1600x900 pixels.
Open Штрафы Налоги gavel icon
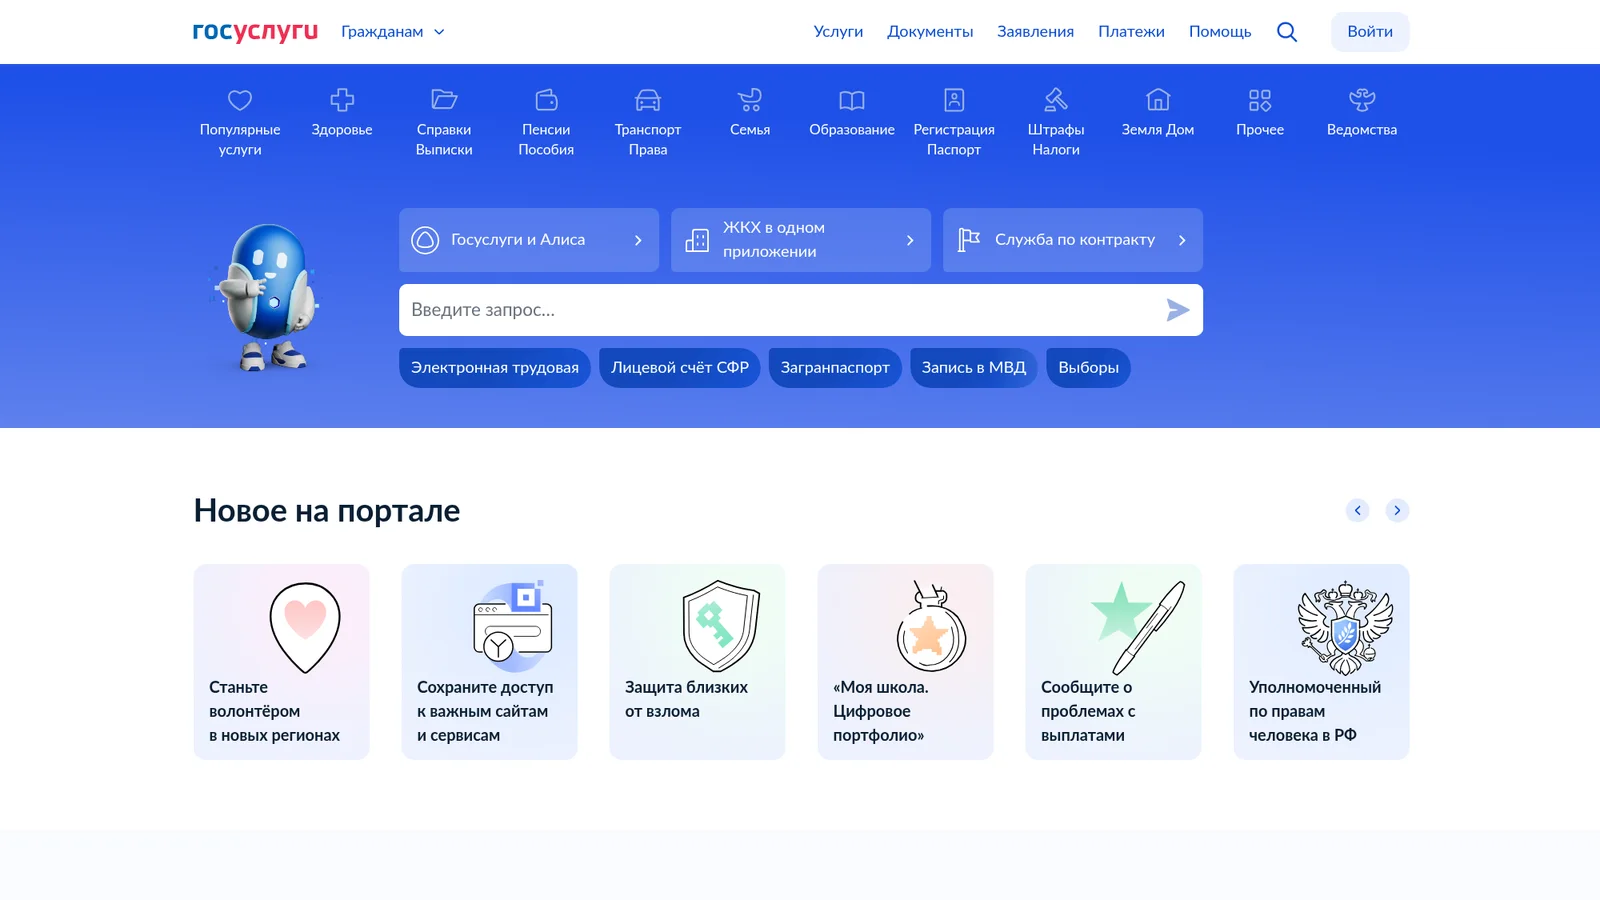(x=1056, y=100)
